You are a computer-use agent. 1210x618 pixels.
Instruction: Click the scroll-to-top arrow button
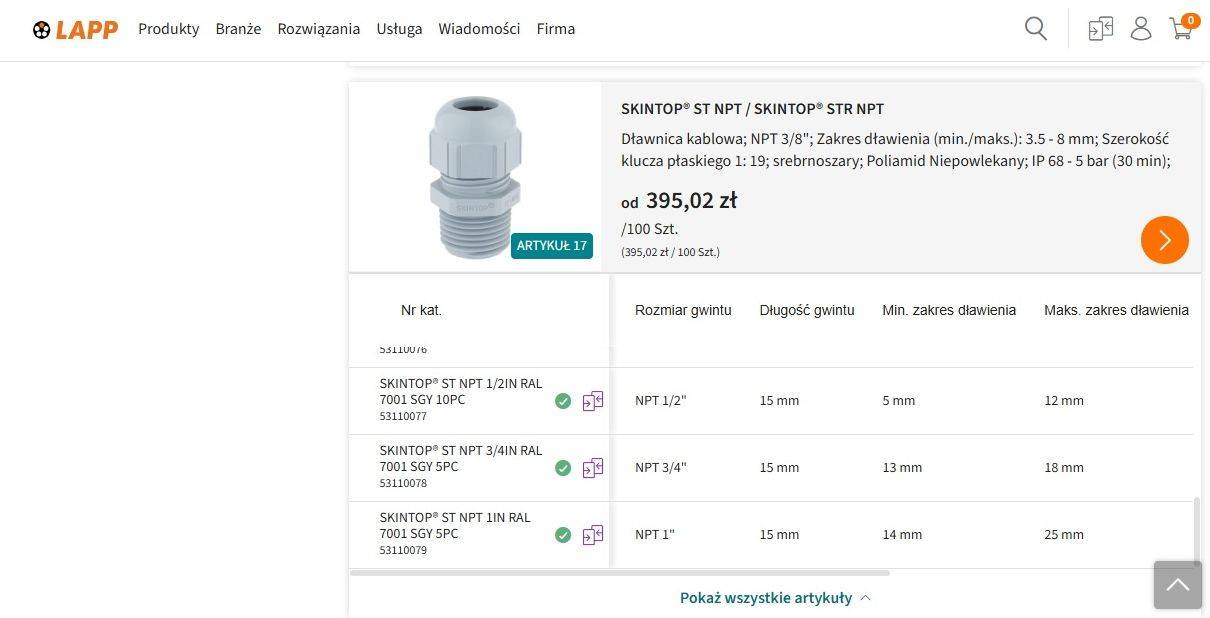1178,585
